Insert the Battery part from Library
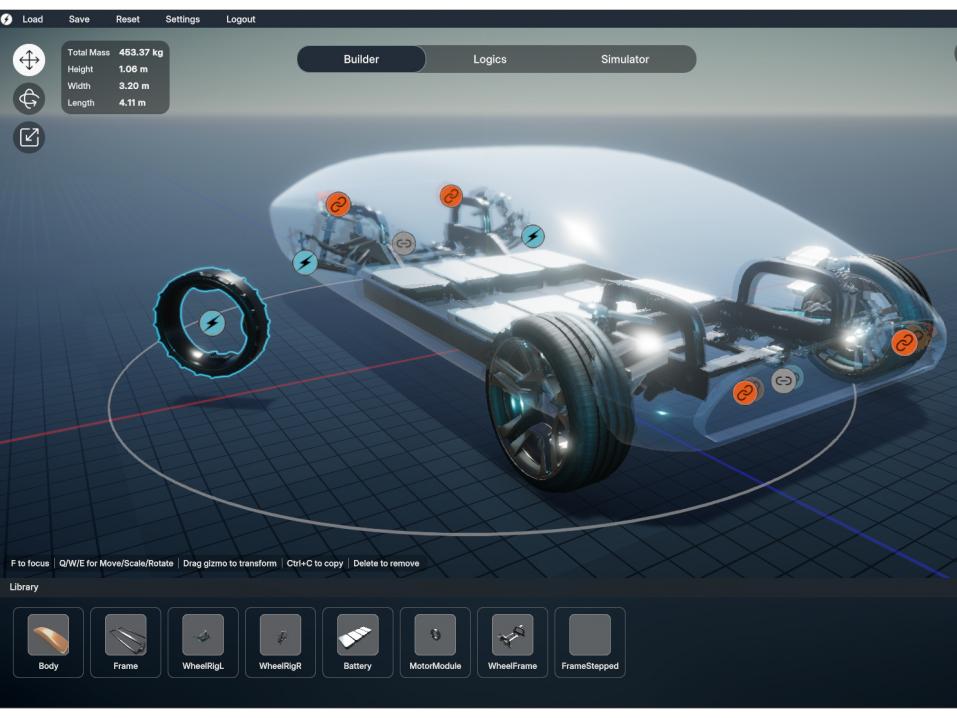This screenshot has height=718, width=957. tap(357, 642)
